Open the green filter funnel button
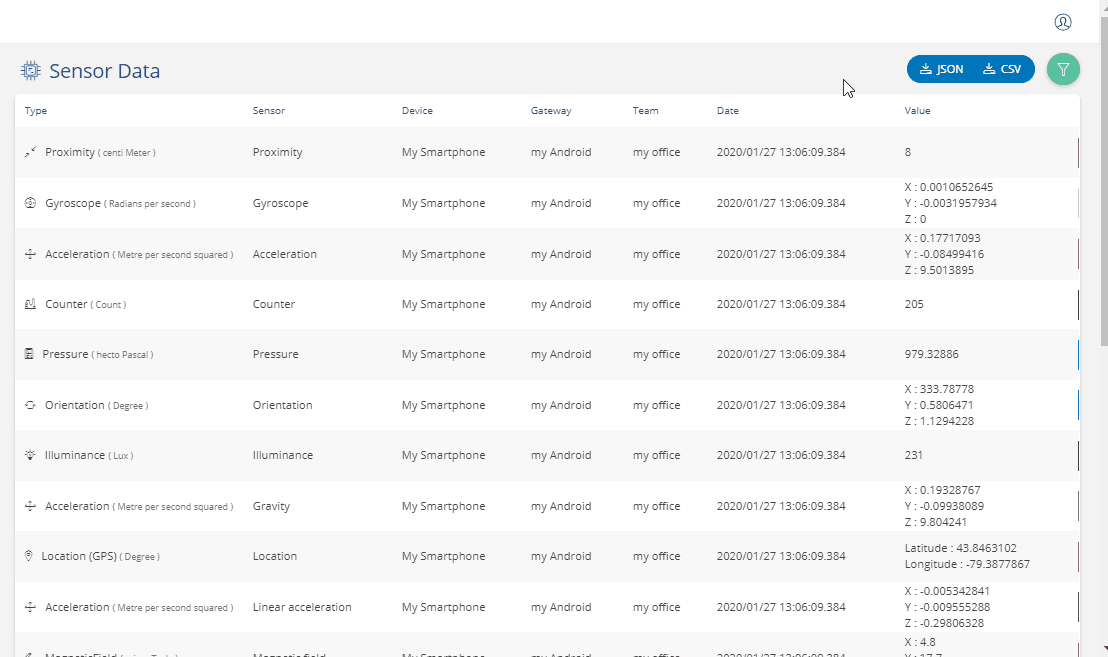Viewport: 1108px width, 657px height. (1063, 69)
